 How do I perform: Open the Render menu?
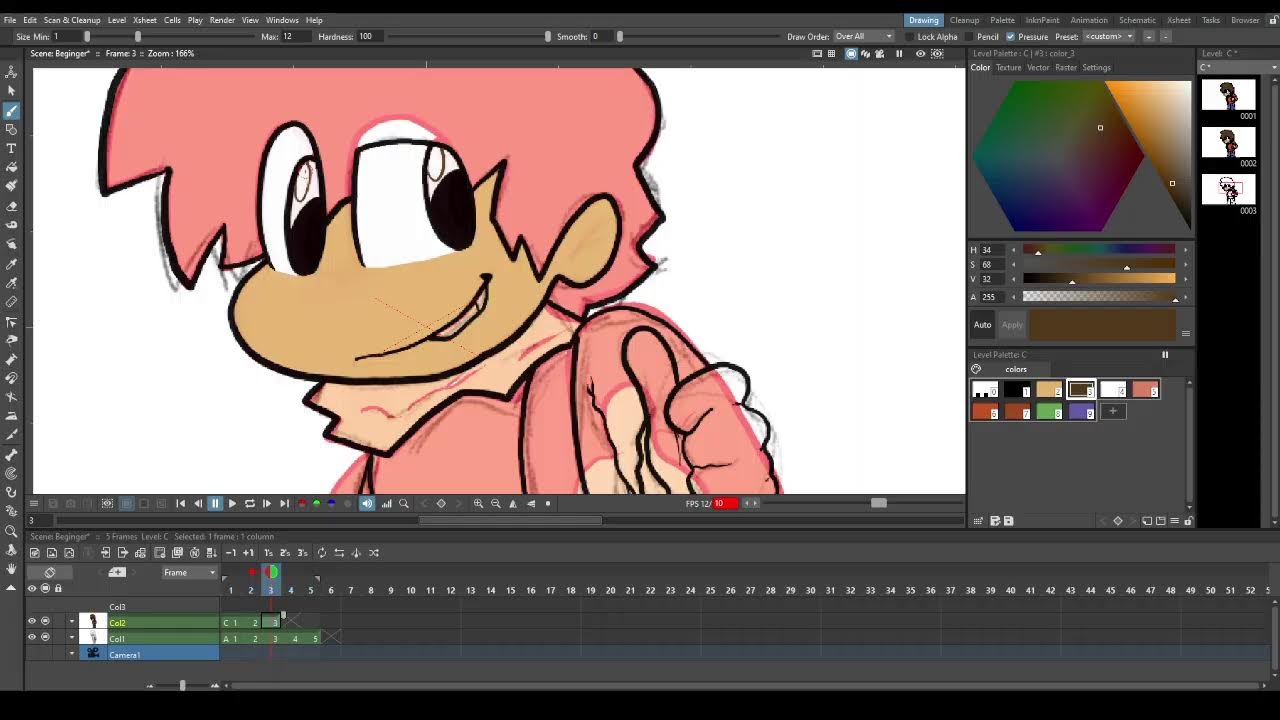tap(222, 20)
